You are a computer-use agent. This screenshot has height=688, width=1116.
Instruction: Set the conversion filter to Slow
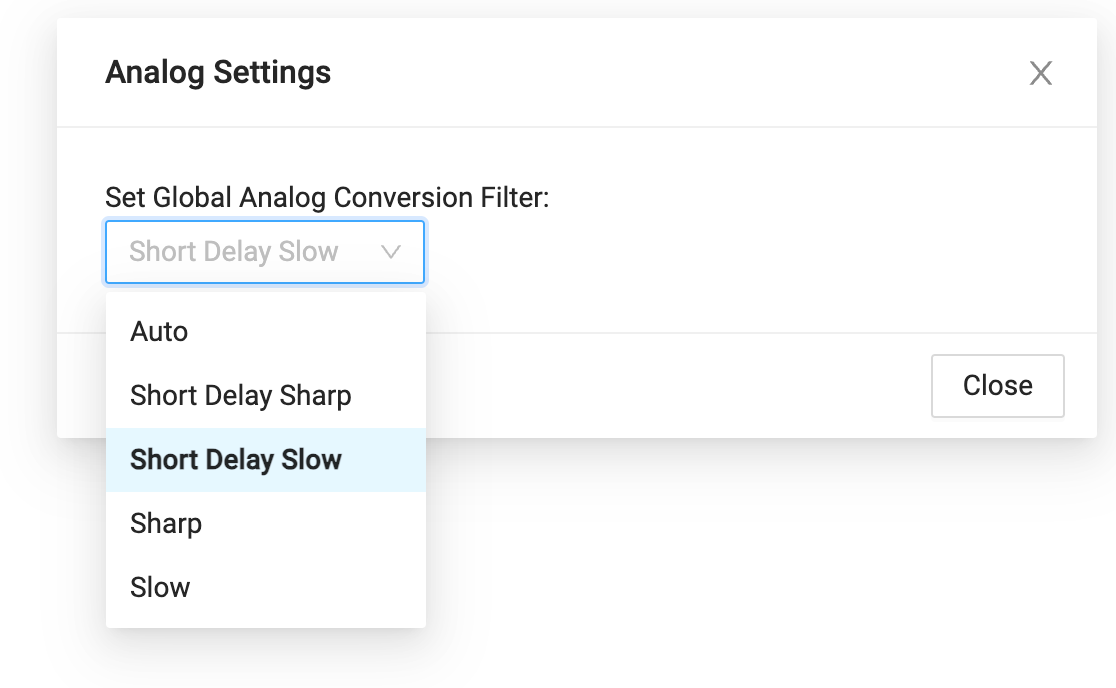pos(160,588)
